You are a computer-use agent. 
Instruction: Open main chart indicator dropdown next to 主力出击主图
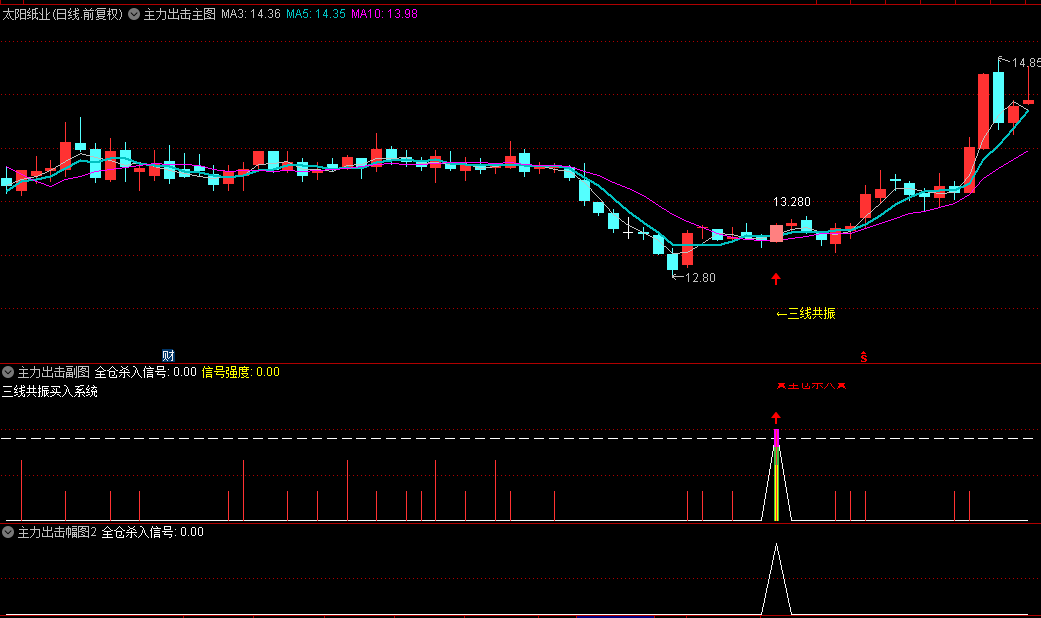tap(134, 14)
